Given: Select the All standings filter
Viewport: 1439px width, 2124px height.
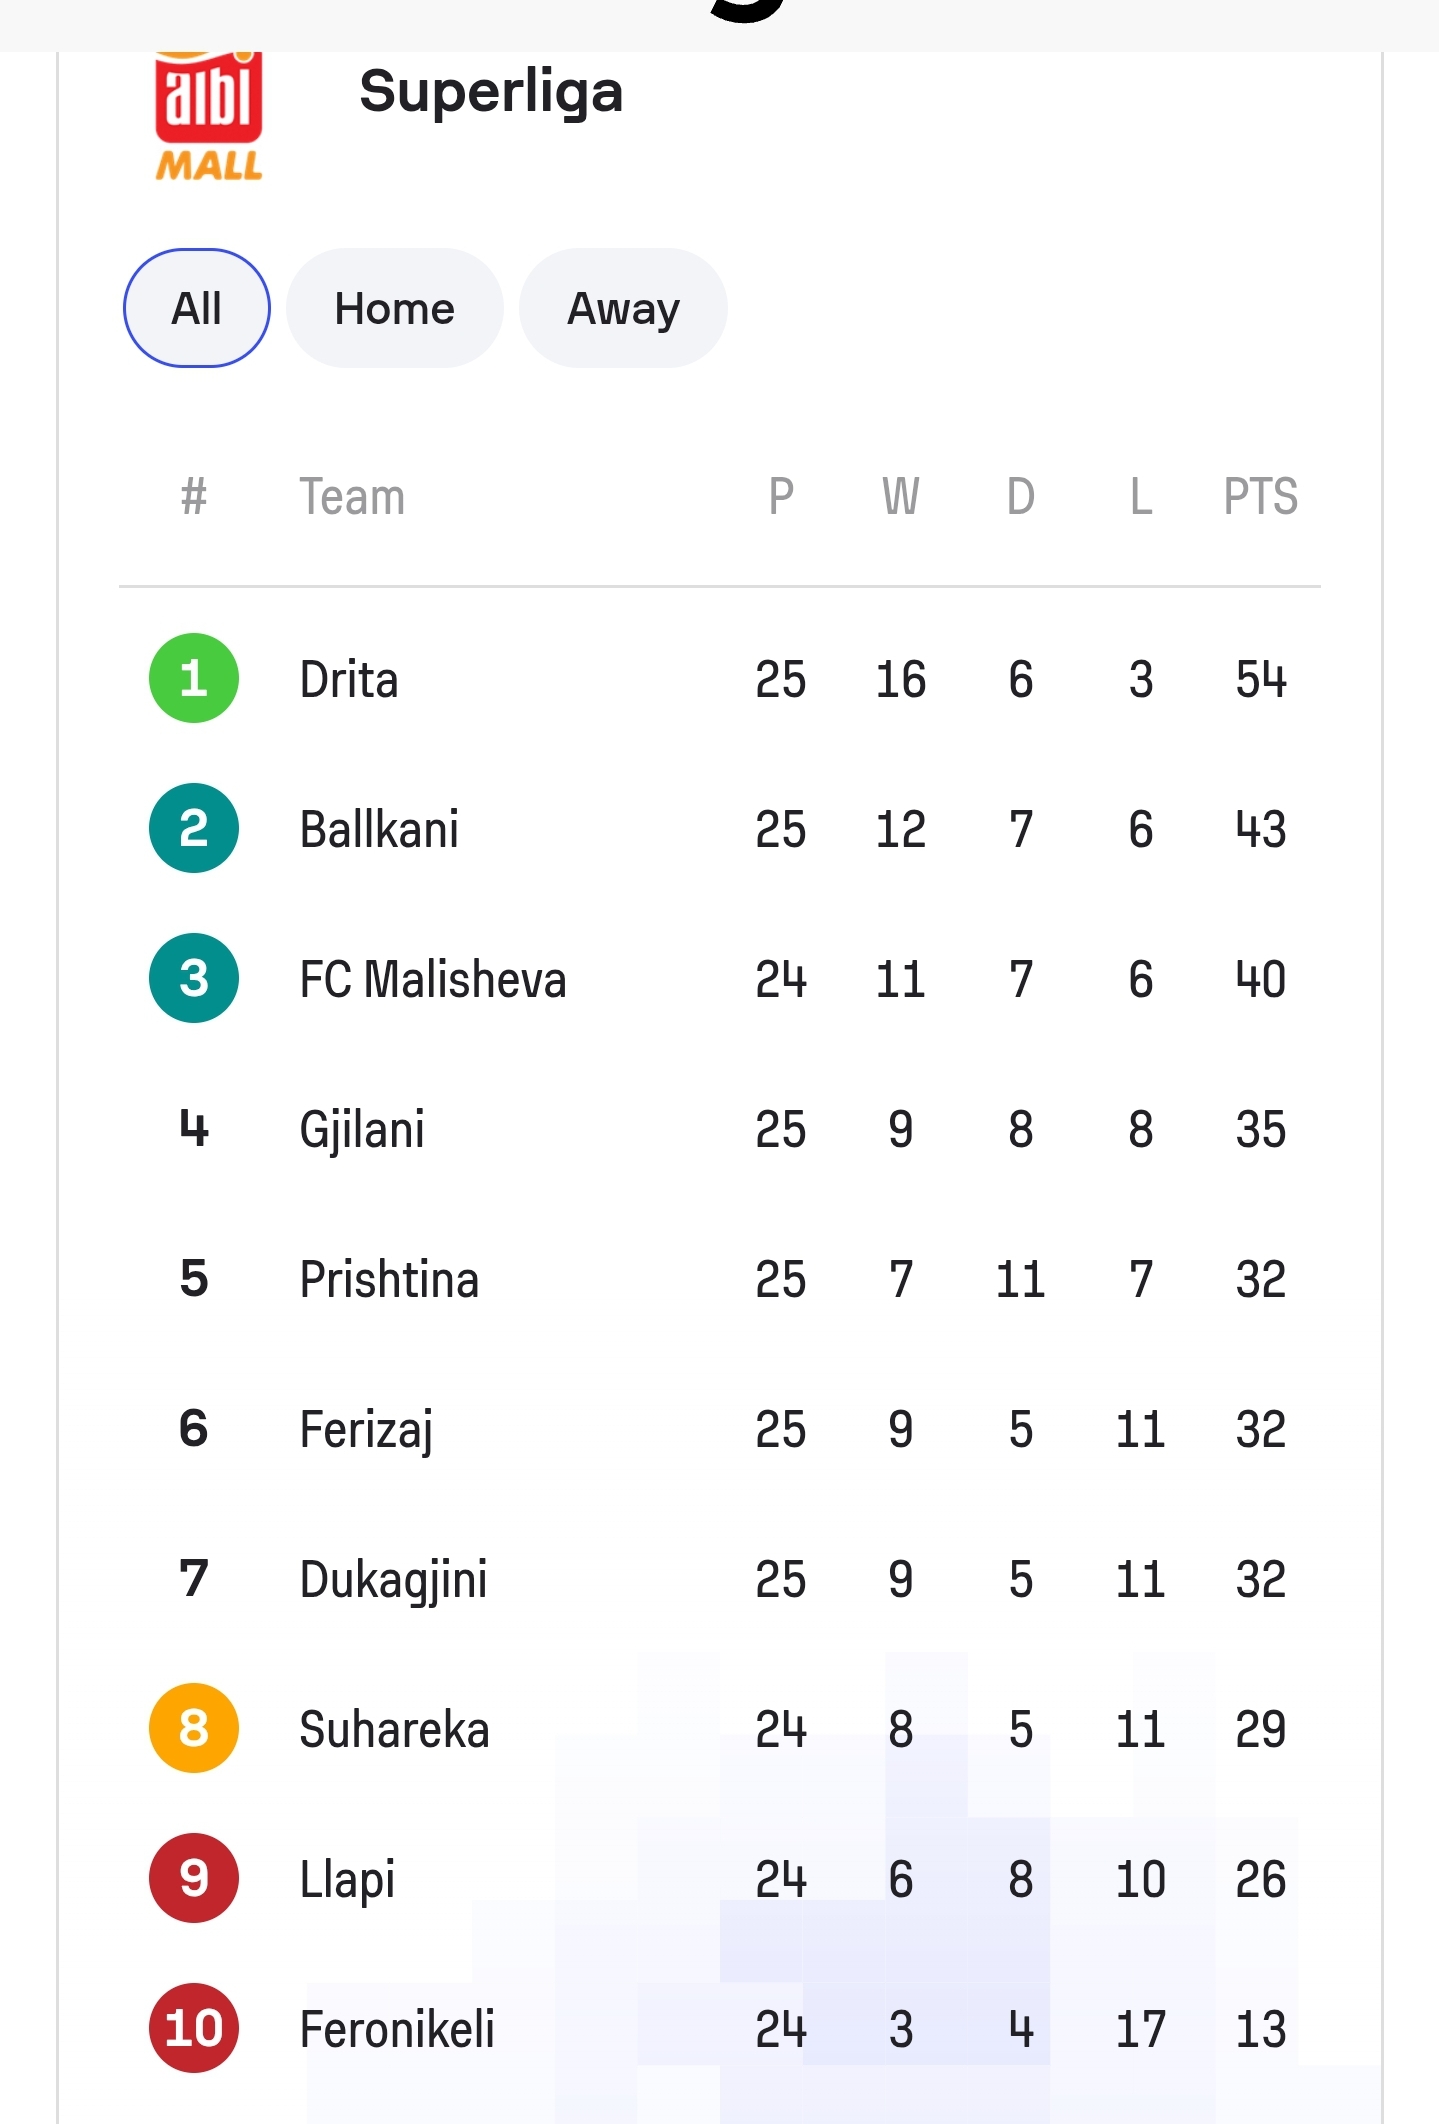Looking at the screenshot, I should pos(197,308).
